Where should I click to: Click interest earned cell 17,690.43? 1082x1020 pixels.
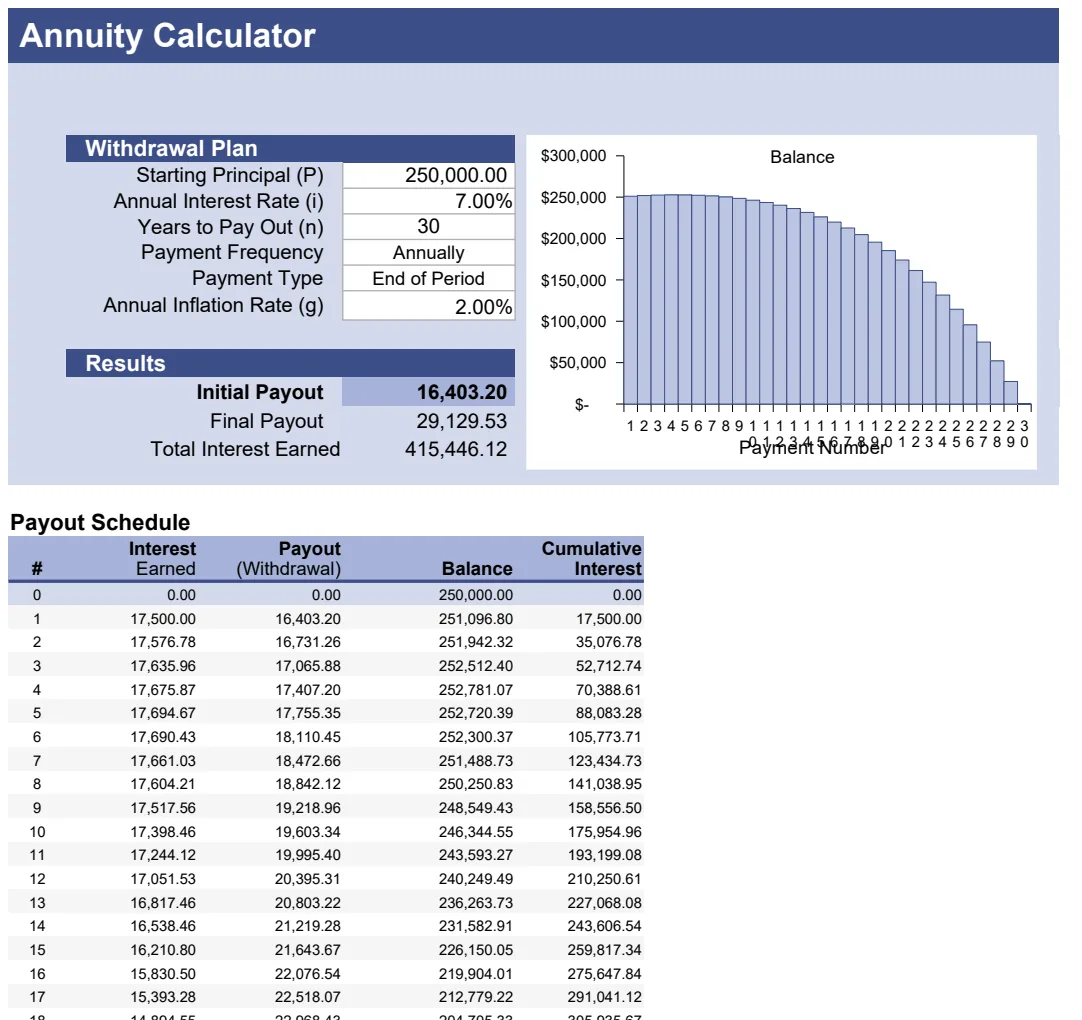point(163,737)
